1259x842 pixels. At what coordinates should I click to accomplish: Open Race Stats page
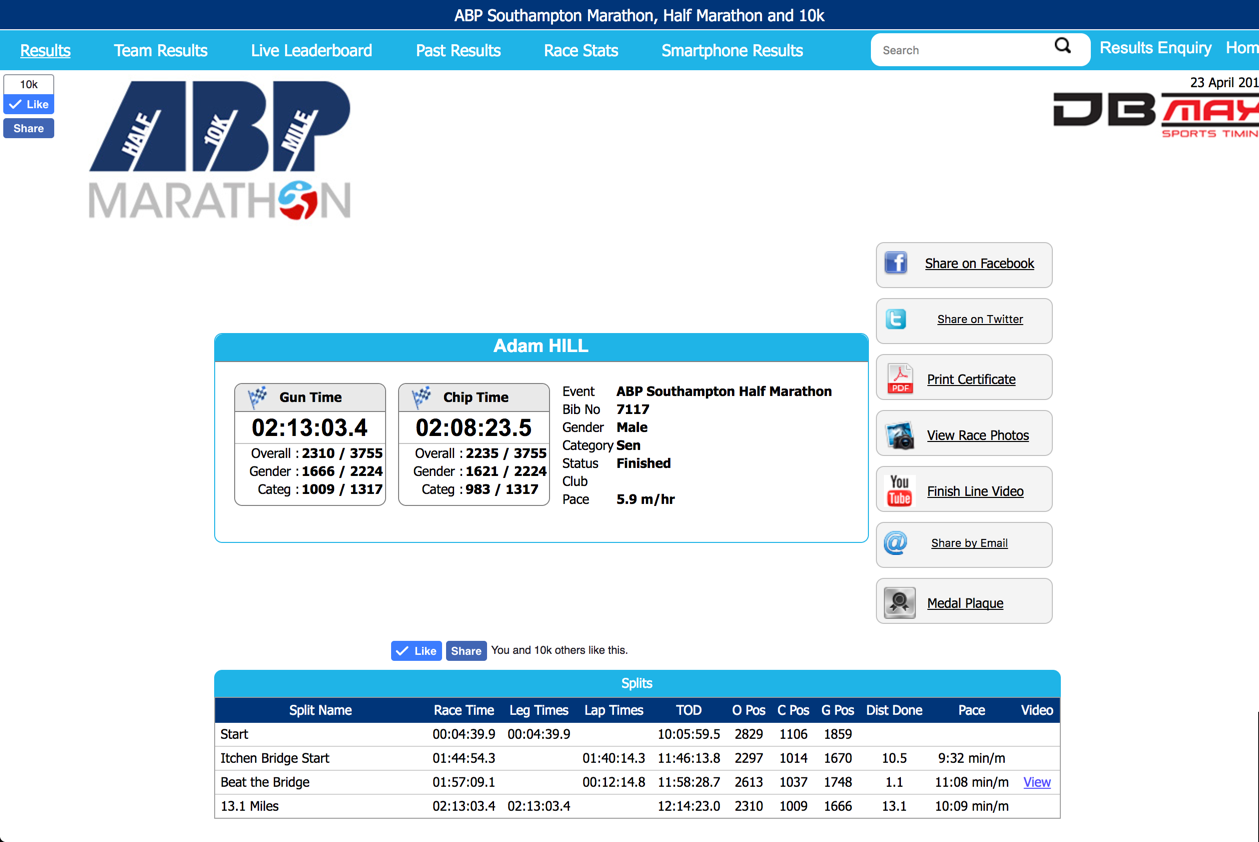tap(581, 50)
